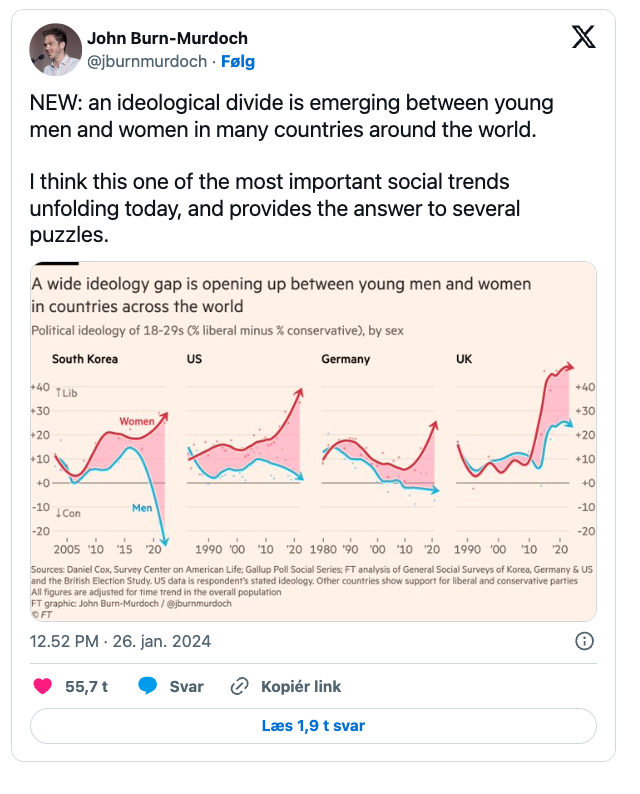
Task: Click the Kopiér link text
Action: [x=300, y=686]
